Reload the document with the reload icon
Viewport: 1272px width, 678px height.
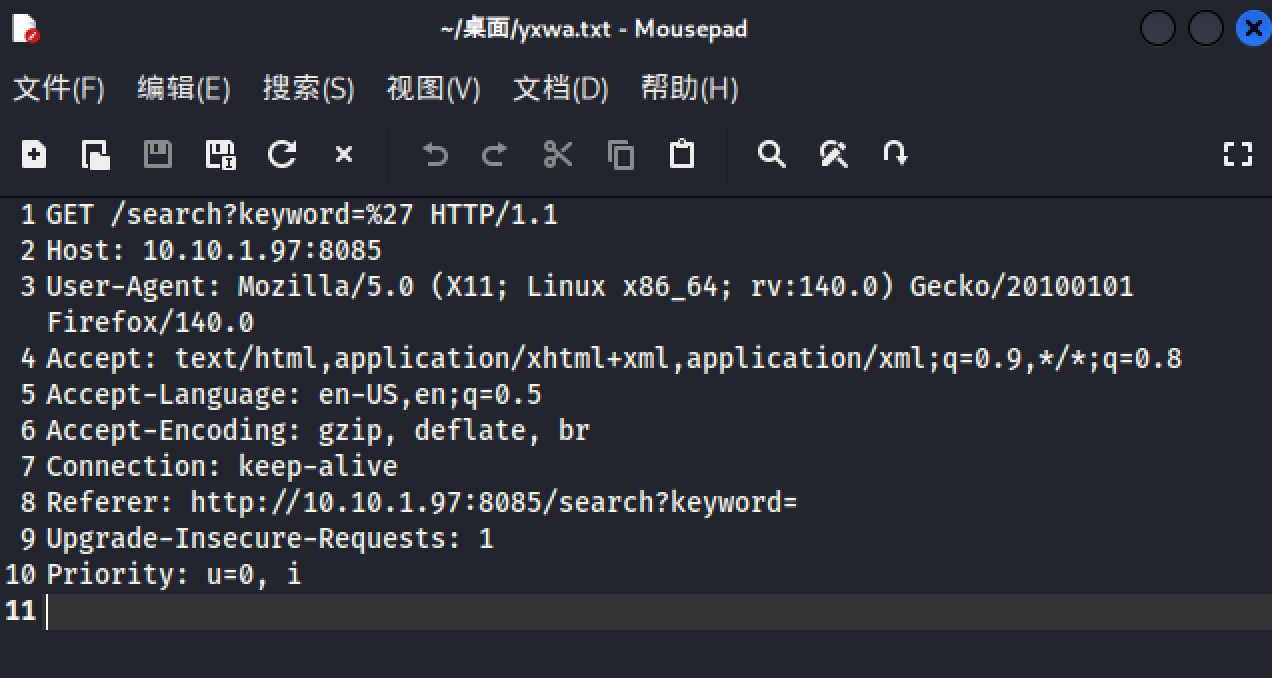(x=282, y=154)
